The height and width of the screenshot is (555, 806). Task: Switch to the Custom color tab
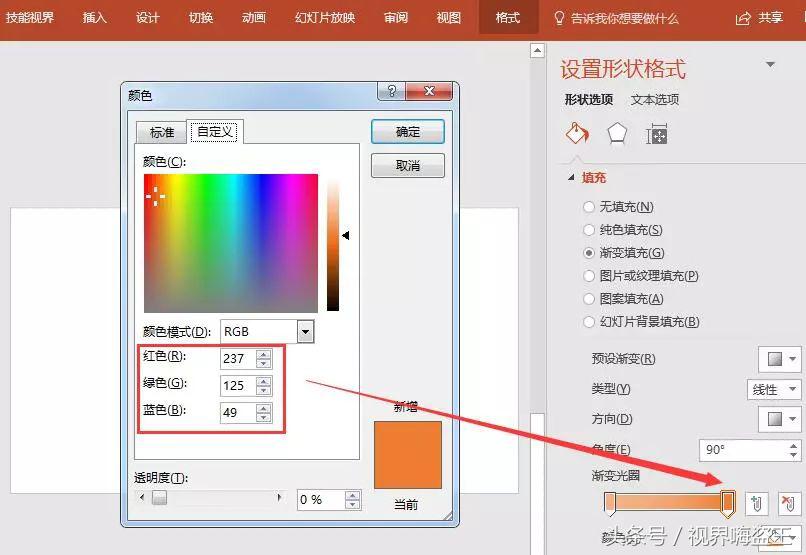215,132
